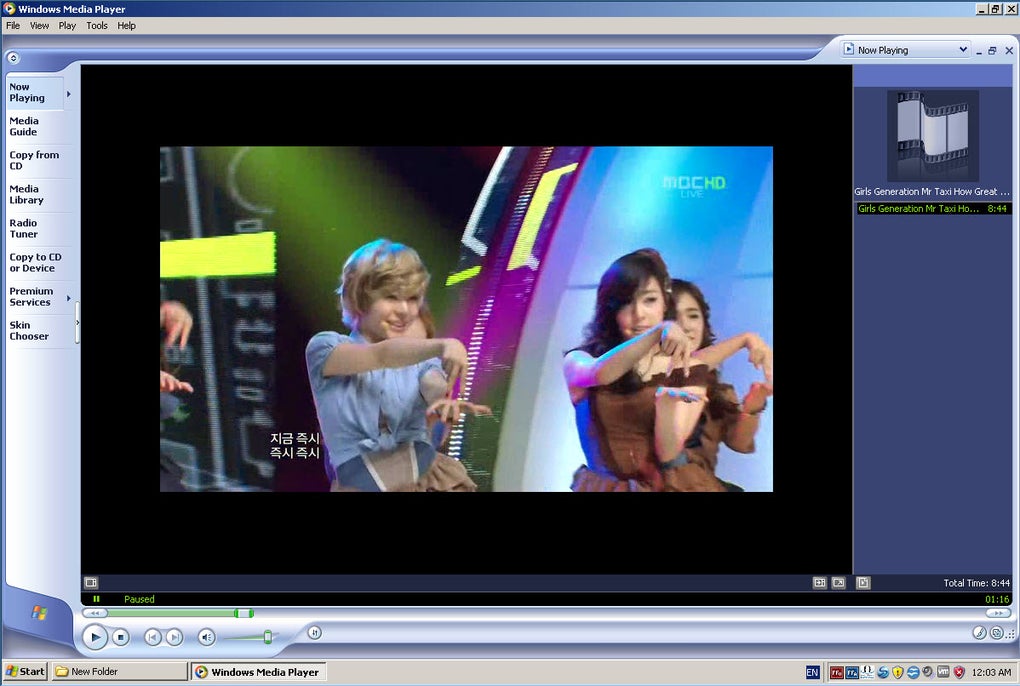Skip to the previous track
The height and width of the screenshot is (686, 1020).
tap(152, 637)
